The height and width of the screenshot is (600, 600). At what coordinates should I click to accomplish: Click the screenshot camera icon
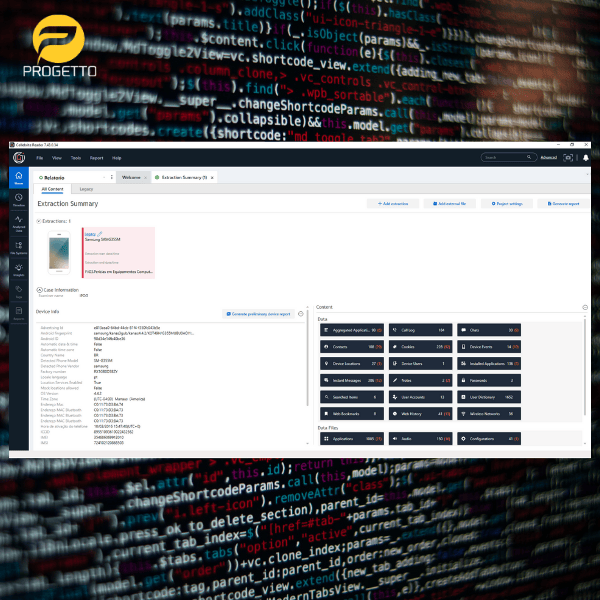569,157
